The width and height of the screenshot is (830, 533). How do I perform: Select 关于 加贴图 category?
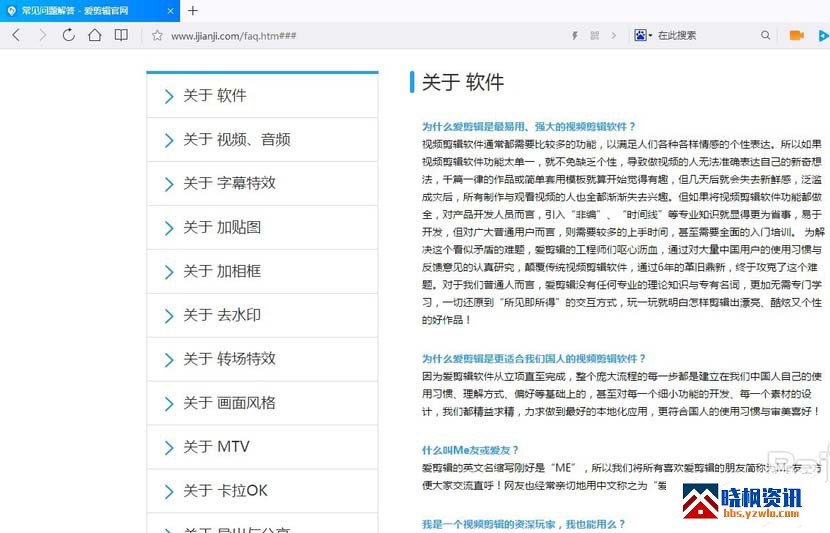coord(262,228)
